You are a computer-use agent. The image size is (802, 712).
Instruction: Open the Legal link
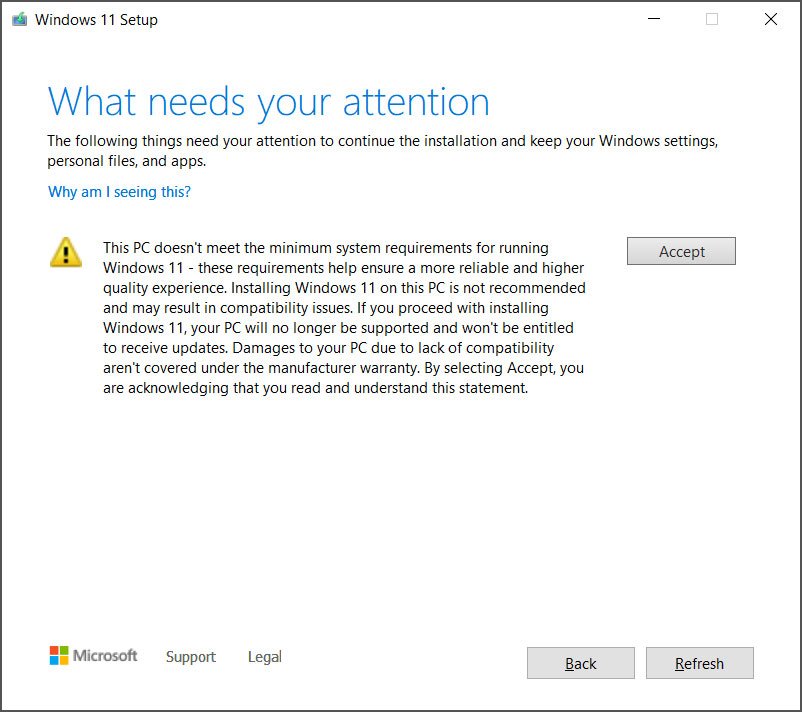(x=264, y=656)
